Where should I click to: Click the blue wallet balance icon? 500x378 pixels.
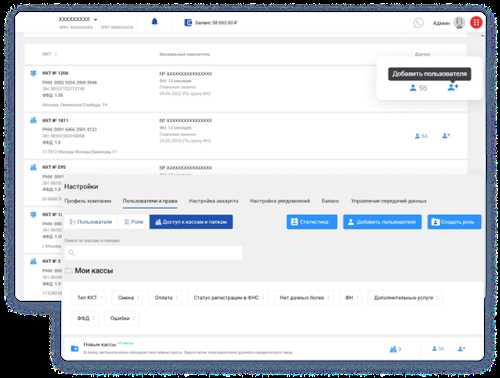188,22
